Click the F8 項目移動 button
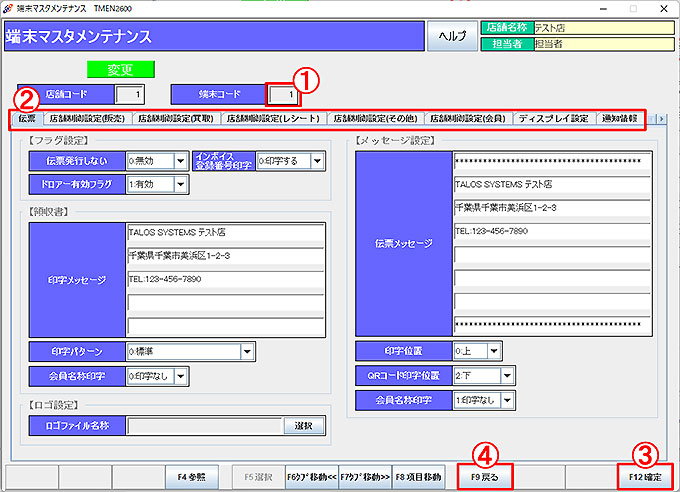Image resolution: width=680 pixels, height=492 pixels. tap(418, 477)
